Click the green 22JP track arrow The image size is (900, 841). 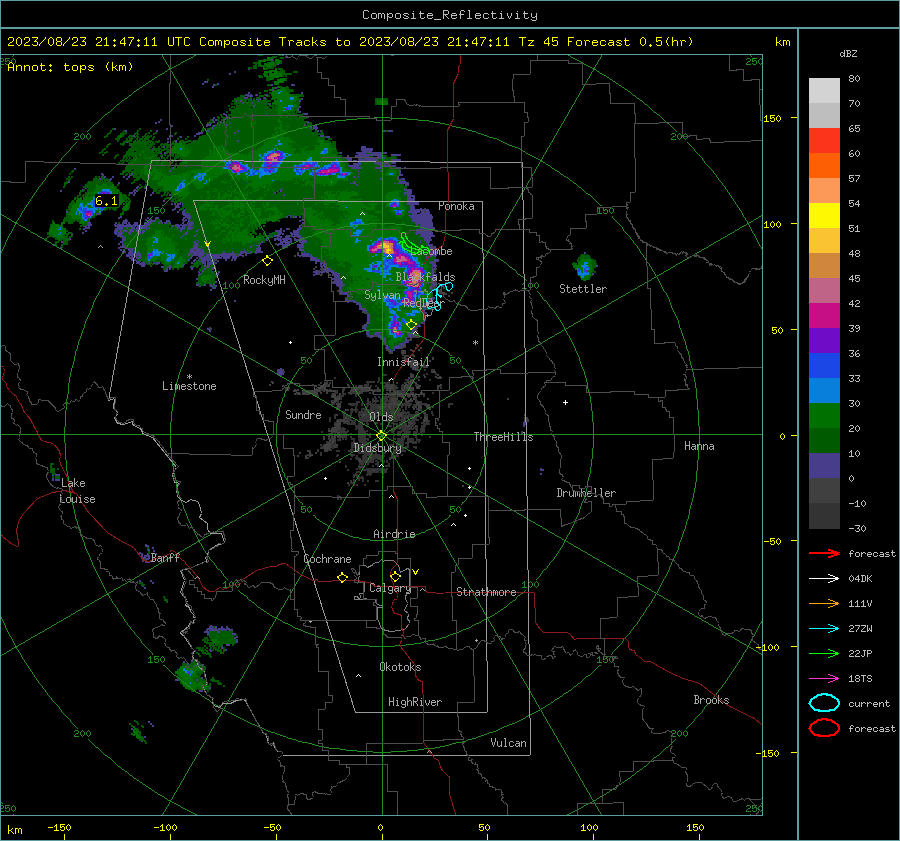pyautogui.click(x=824, y=653)
